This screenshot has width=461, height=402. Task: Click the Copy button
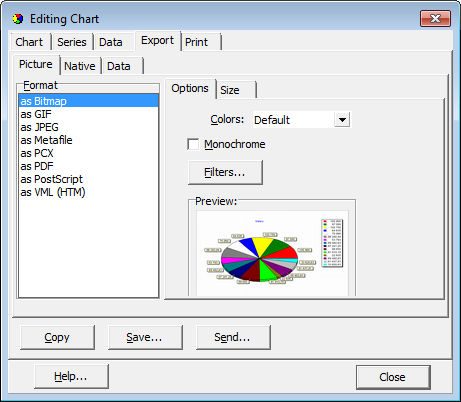pyautogui.click(x=57, y=337)
